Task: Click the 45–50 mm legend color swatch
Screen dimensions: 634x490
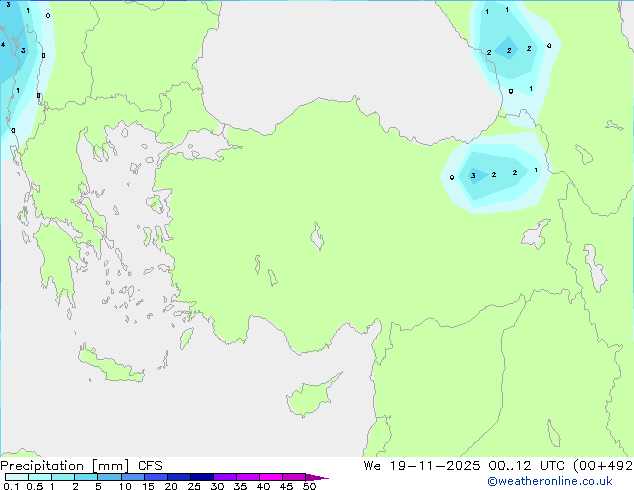Action: 294,477
